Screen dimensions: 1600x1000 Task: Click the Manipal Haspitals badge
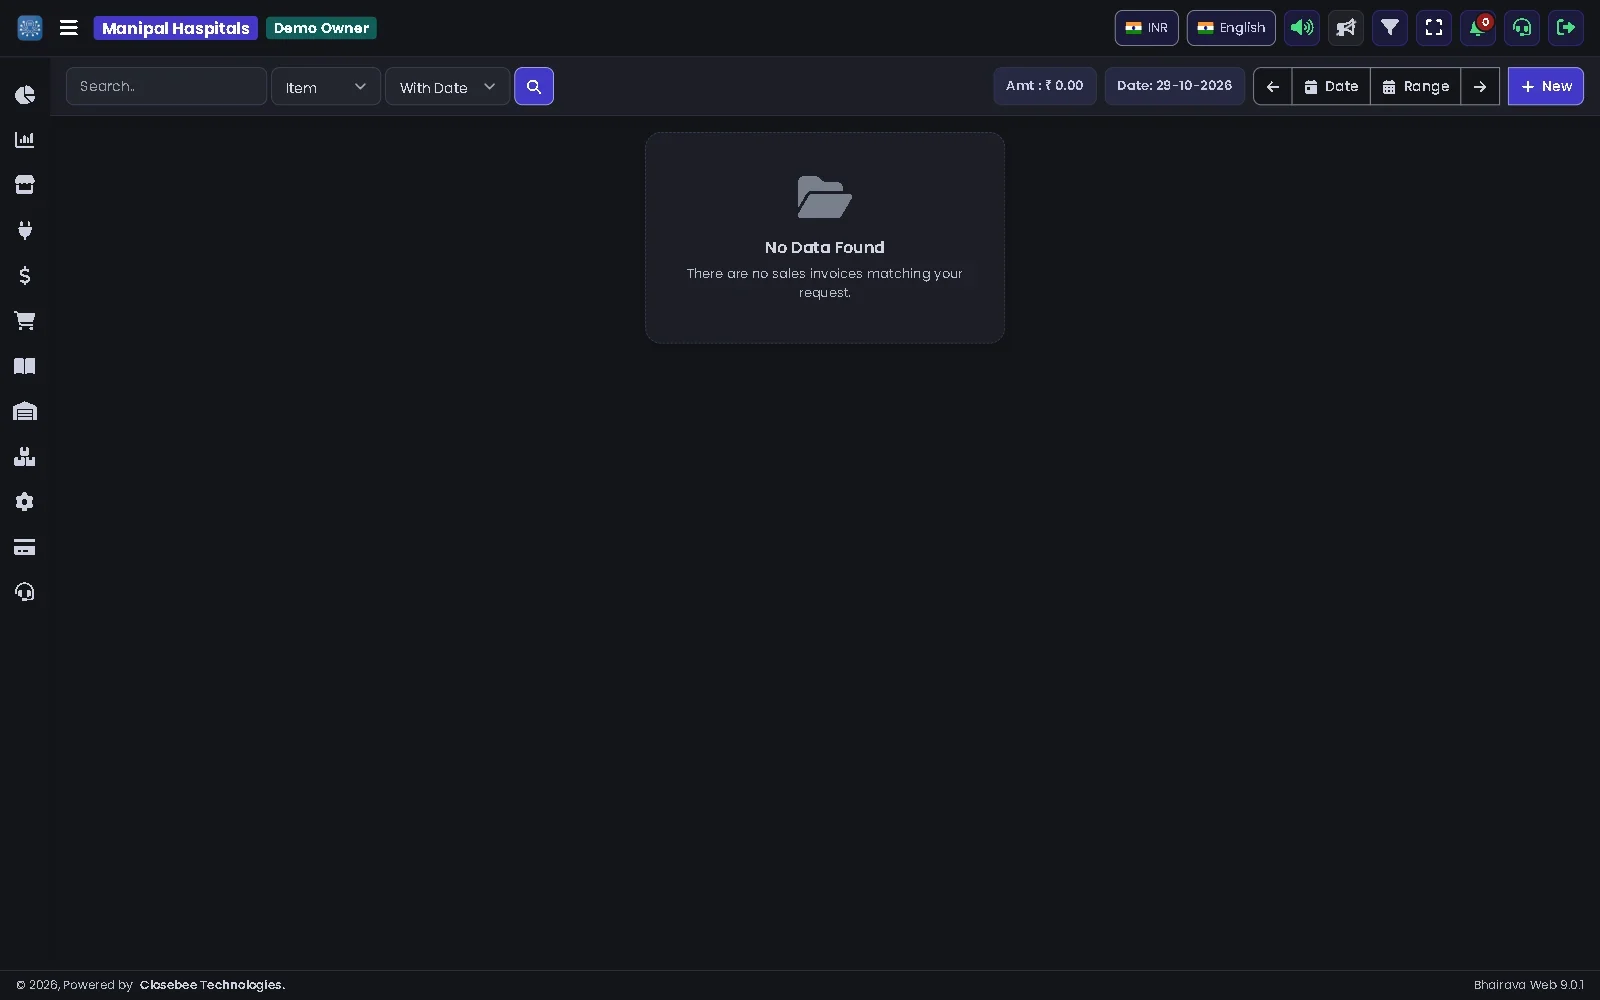click(176, 28)
